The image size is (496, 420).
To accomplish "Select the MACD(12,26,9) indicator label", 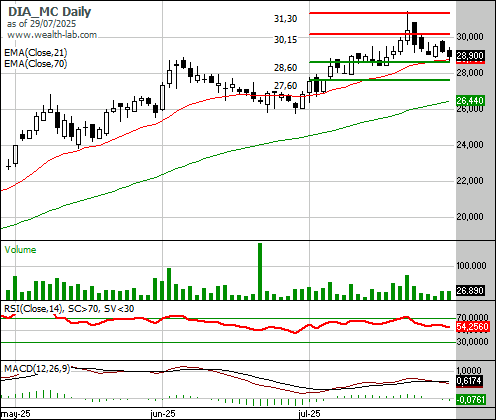I will click(37, 369).
